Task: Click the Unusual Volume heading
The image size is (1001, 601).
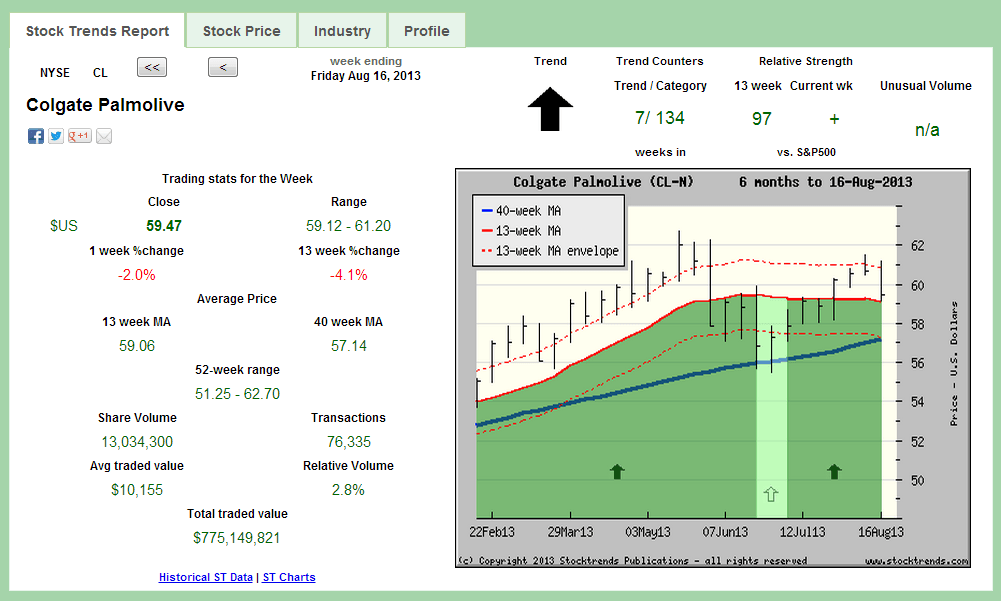Action: click(926, 86)
